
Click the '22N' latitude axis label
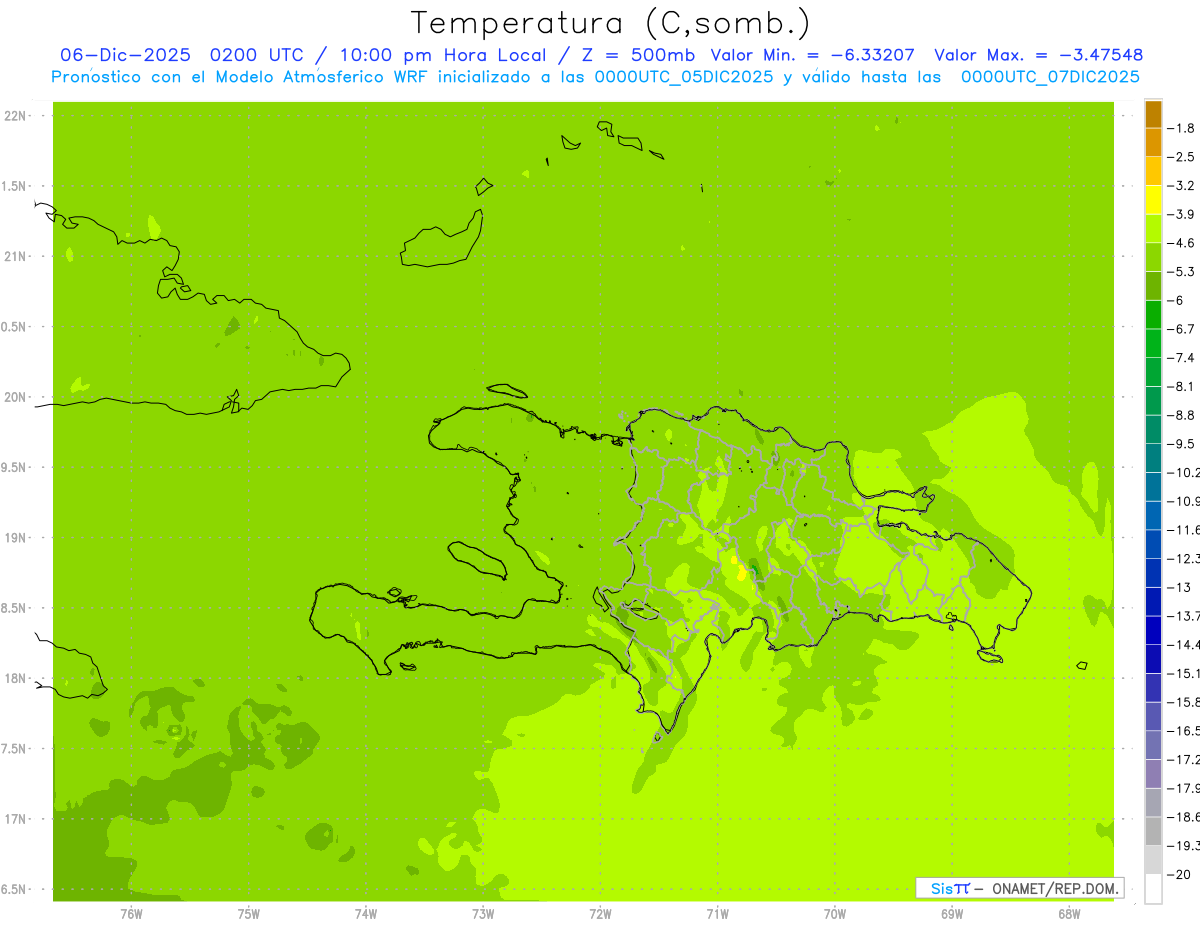[17, 116]
